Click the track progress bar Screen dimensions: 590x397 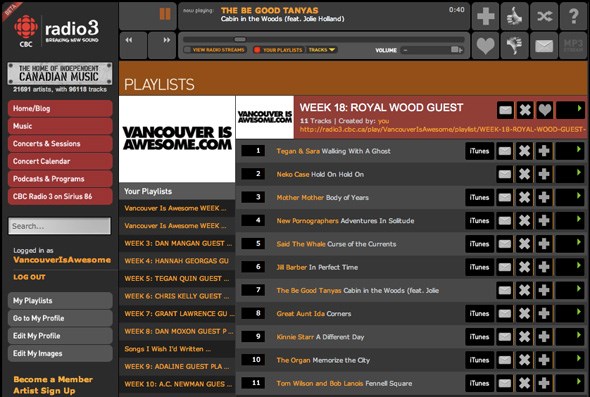click(324, 39)
